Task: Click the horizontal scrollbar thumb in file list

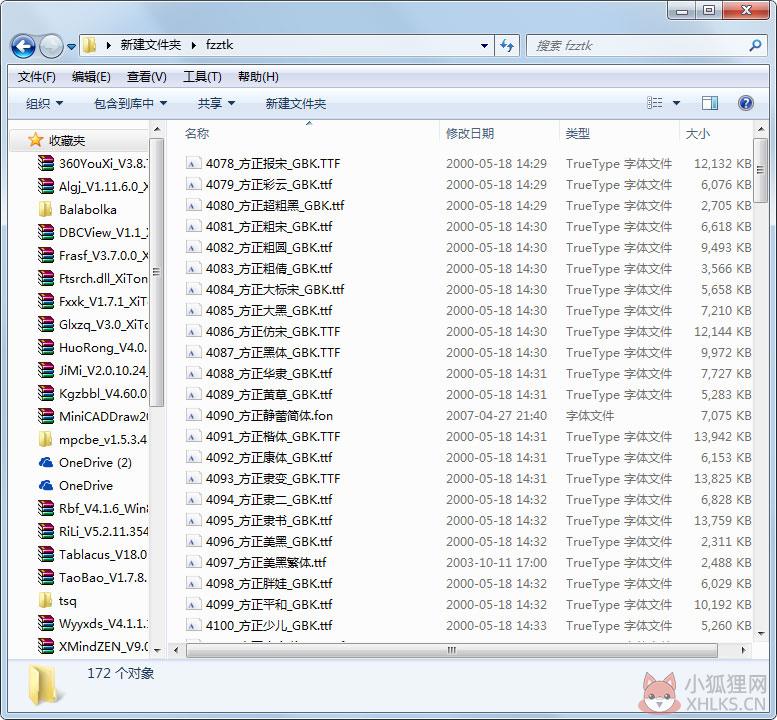Action: pyautogui.click(x=451, y=650)
